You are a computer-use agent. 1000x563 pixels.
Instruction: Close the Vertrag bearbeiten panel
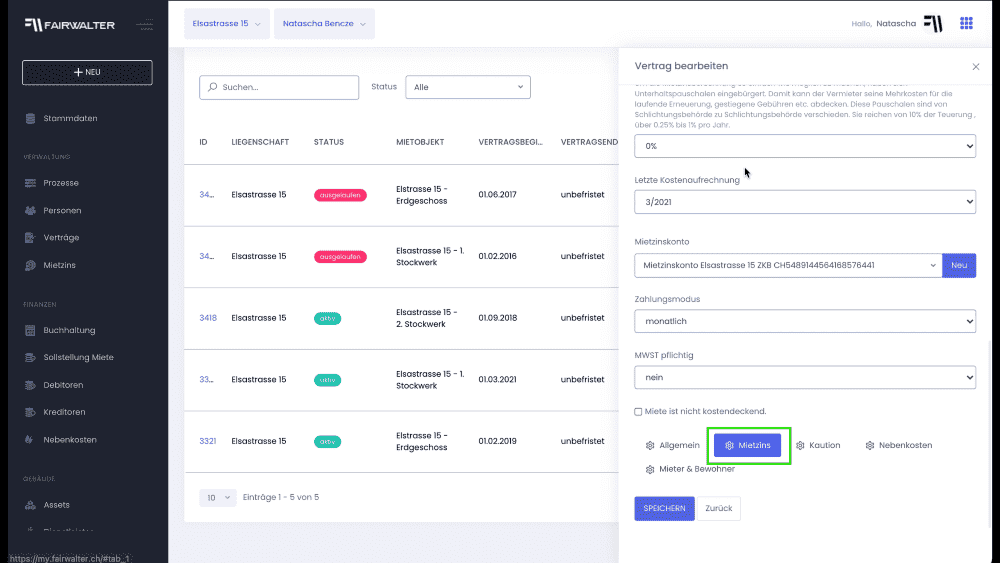point(976,66)
